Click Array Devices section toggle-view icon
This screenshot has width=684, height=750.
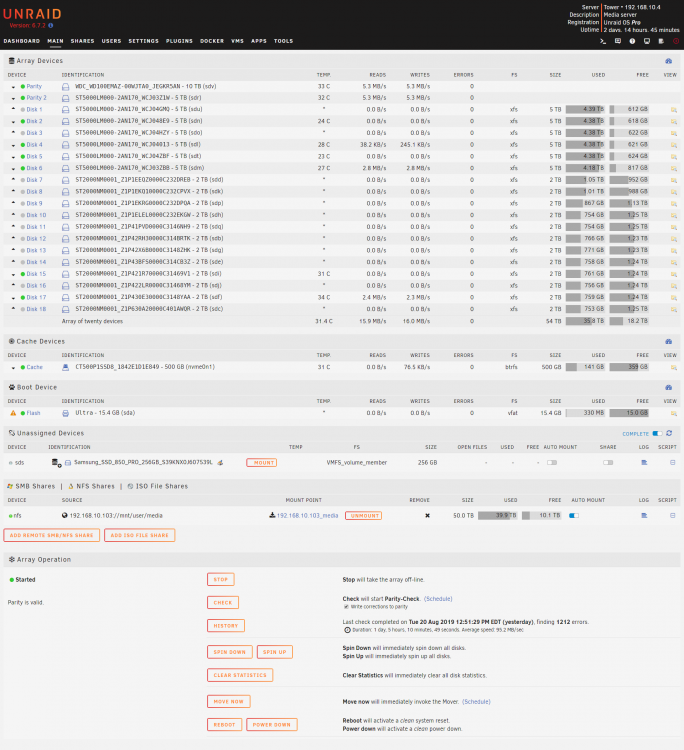point(669,61)
